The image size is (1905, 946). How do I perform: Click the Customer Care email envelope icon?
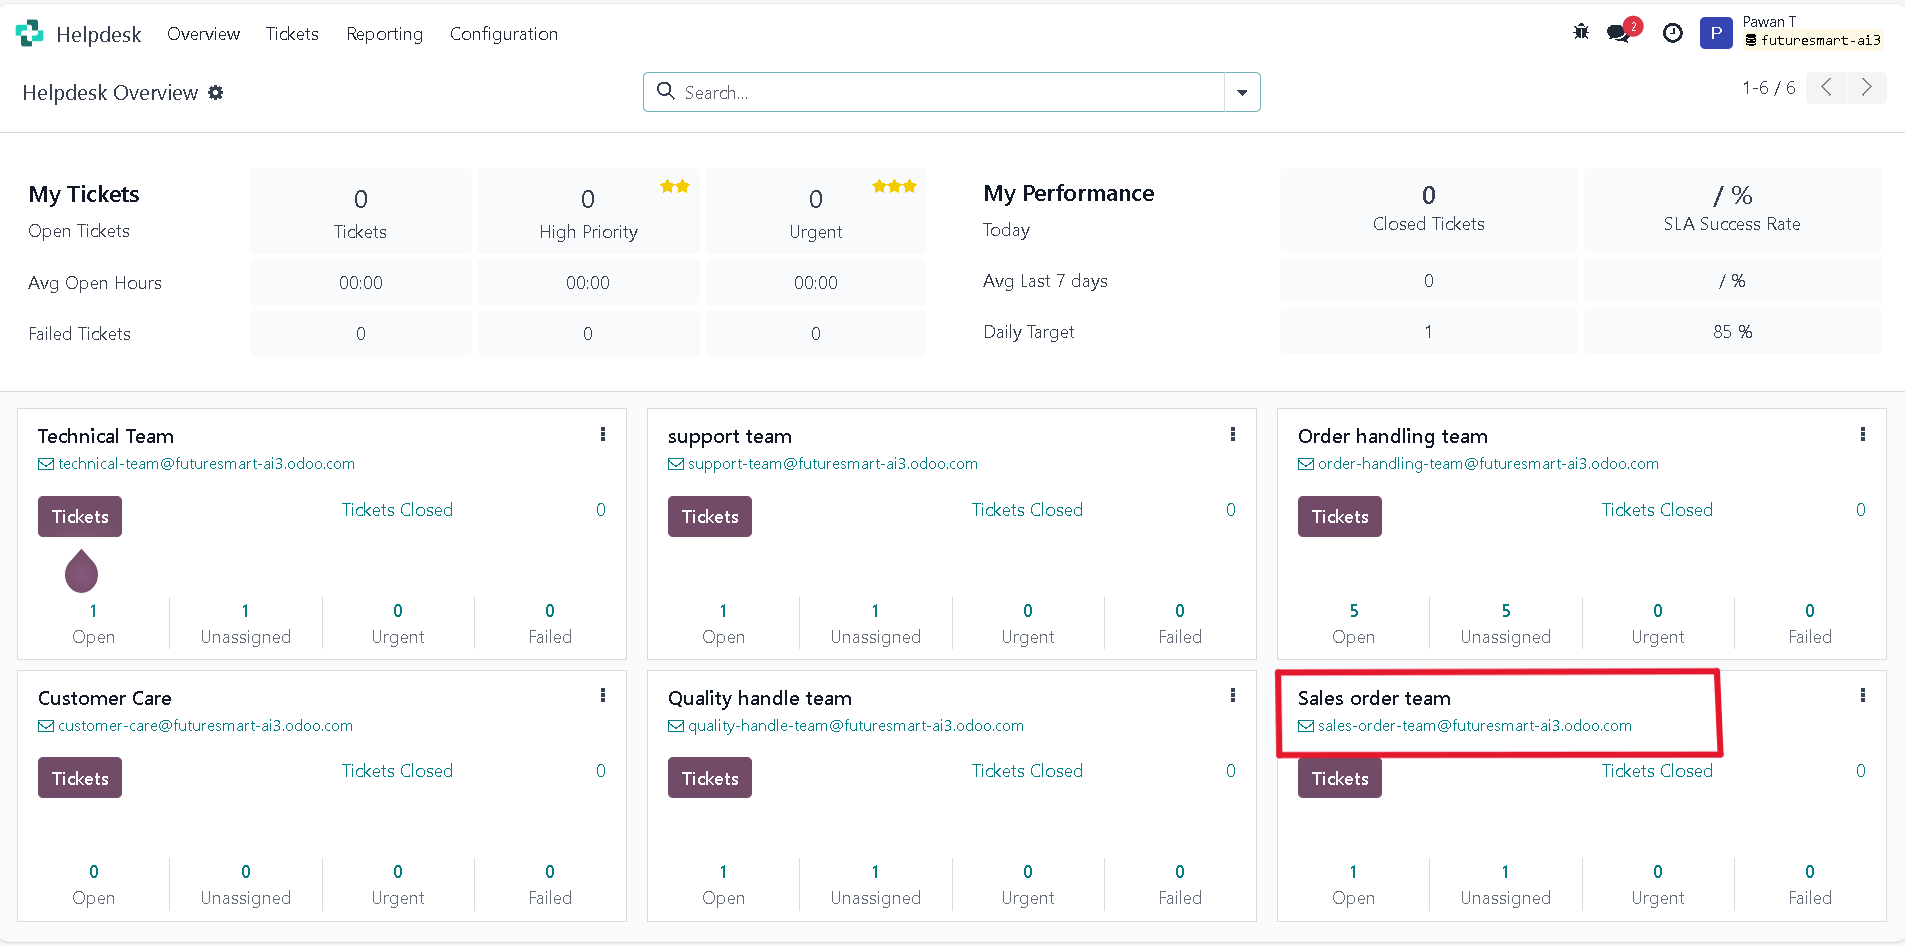point(46,726)
